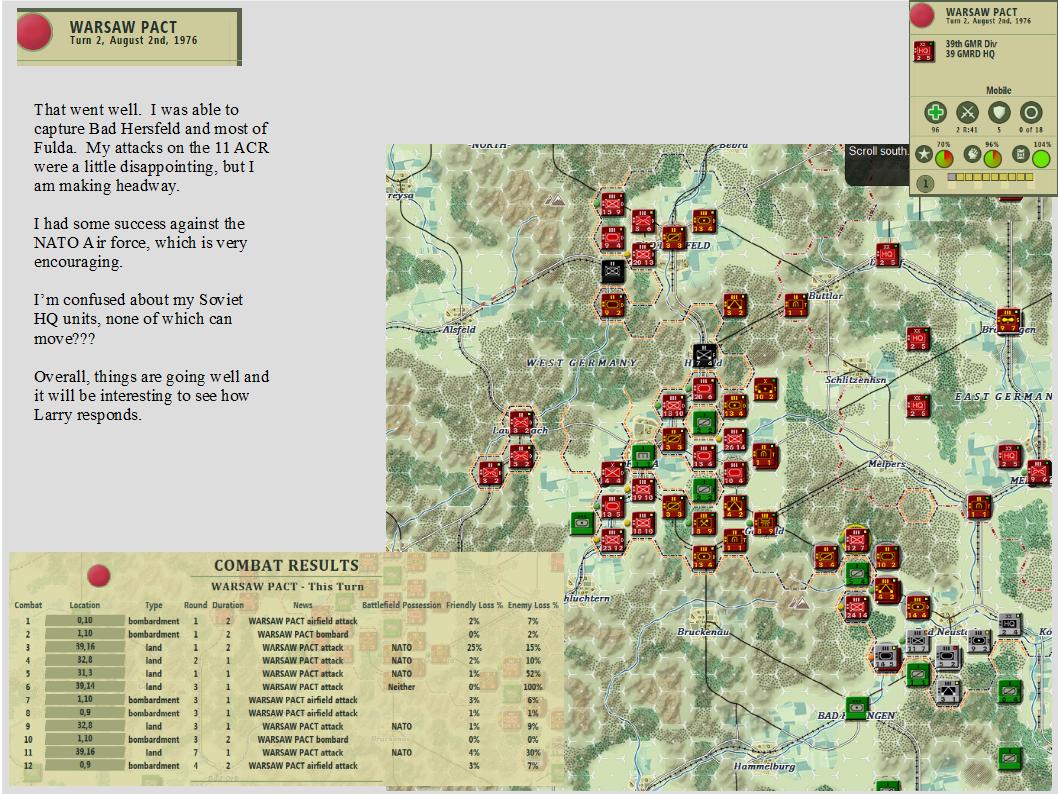Select the 8-9 unit at Gersfeld
1058x794 pixels.
[764, 523]
